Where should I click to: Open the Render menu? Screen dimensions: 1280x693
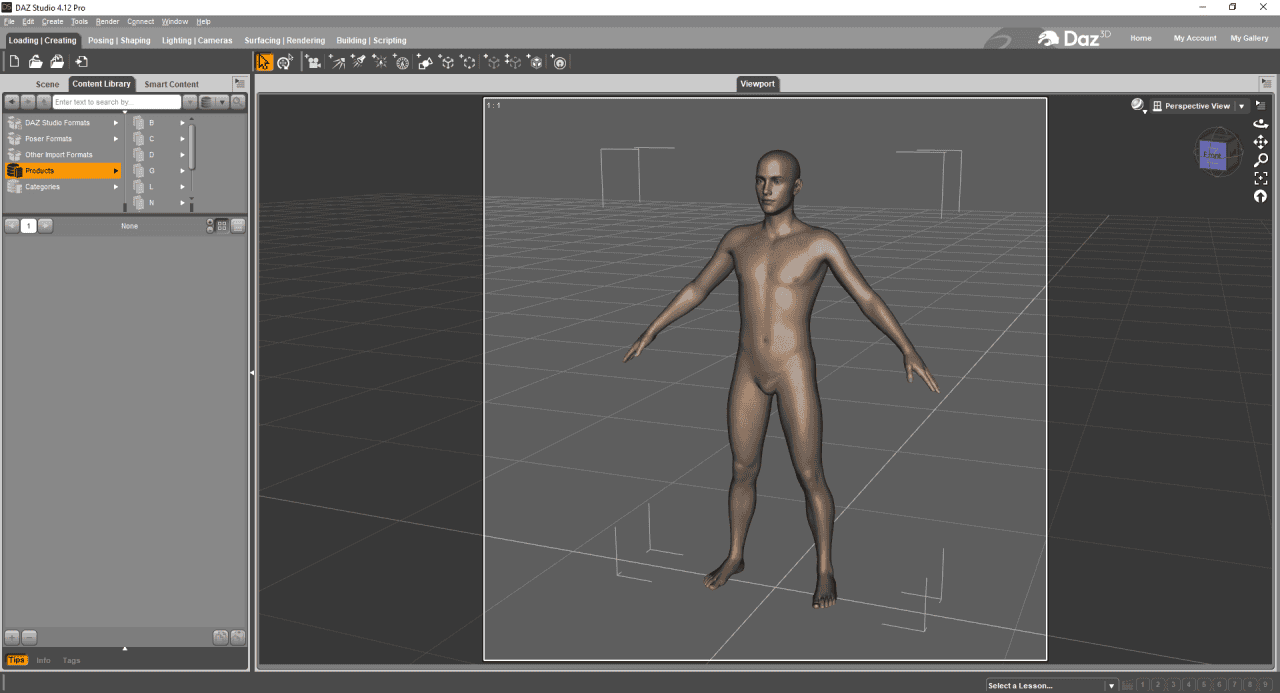point(108,21)
